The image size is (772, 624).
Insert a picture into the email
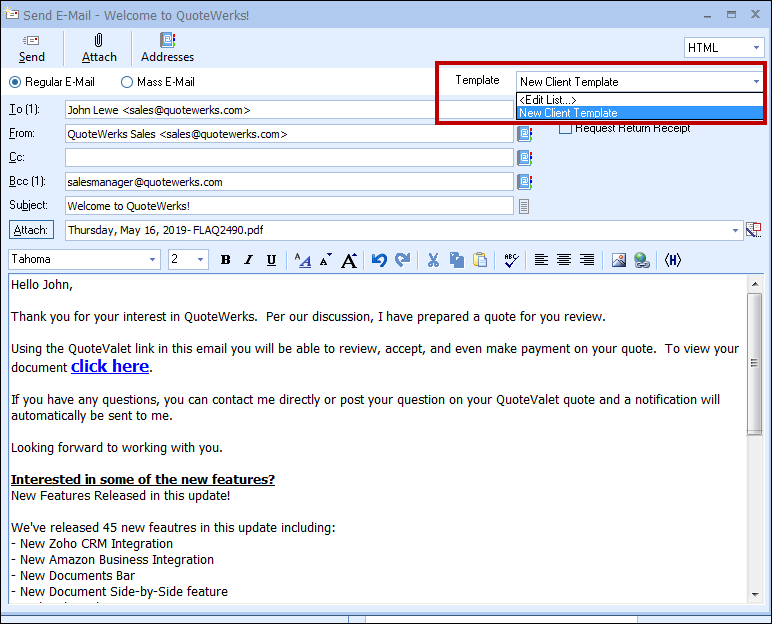coord(619,260)
